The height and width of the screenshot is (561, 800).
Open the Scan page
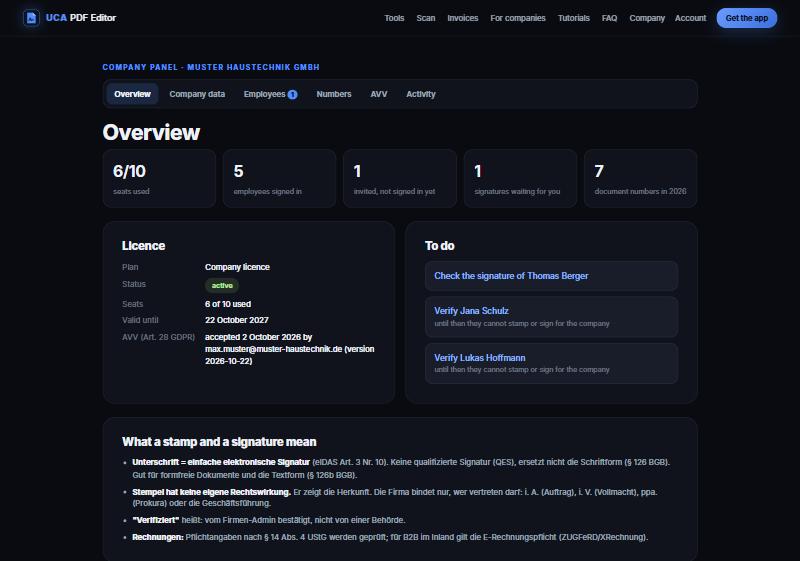(426, 18)
